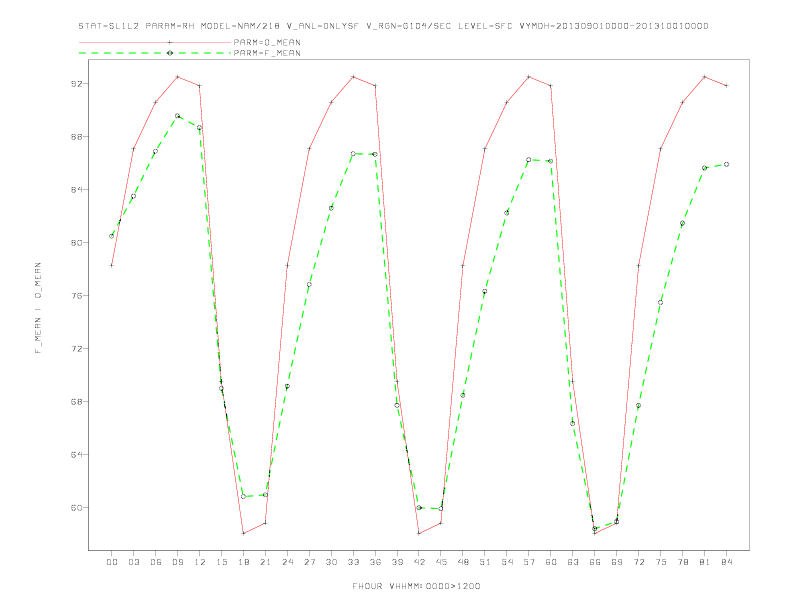Click x-axis tick label 45
The width and height of the screenshot is (792, 612).
coord(441,562)
